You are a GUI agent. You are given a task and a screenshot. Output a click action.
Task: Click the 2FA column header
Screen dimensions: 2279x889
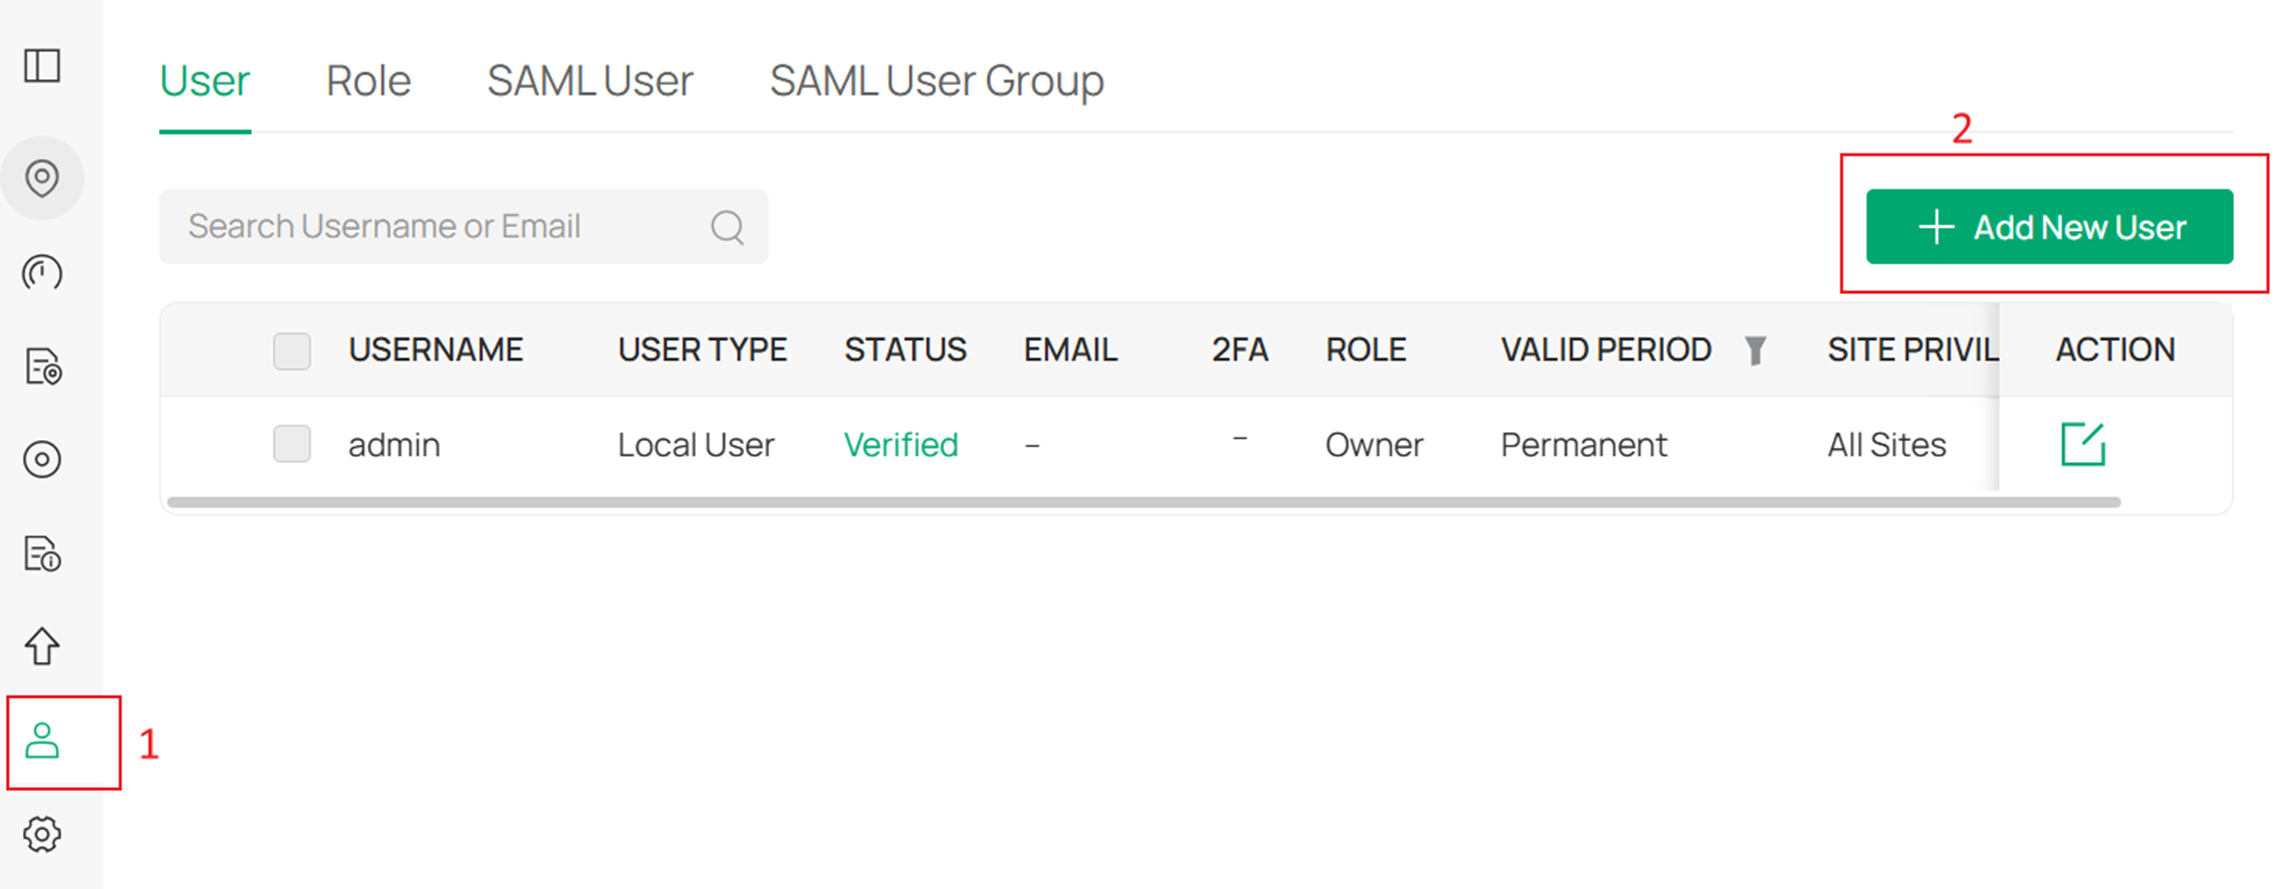tap(1240, 350)
